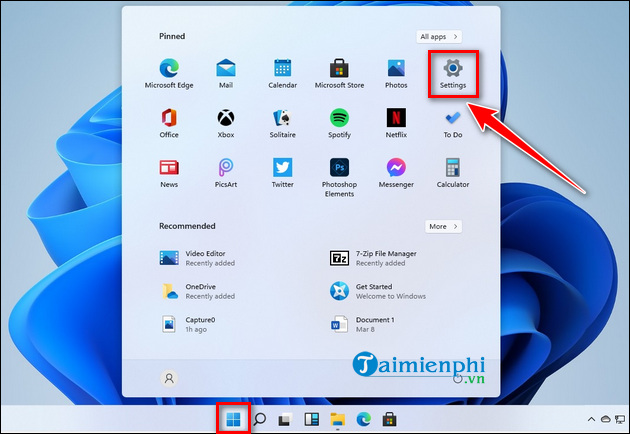Open the user account menu
Screen dimensions: 630x434
click(169, 378)
